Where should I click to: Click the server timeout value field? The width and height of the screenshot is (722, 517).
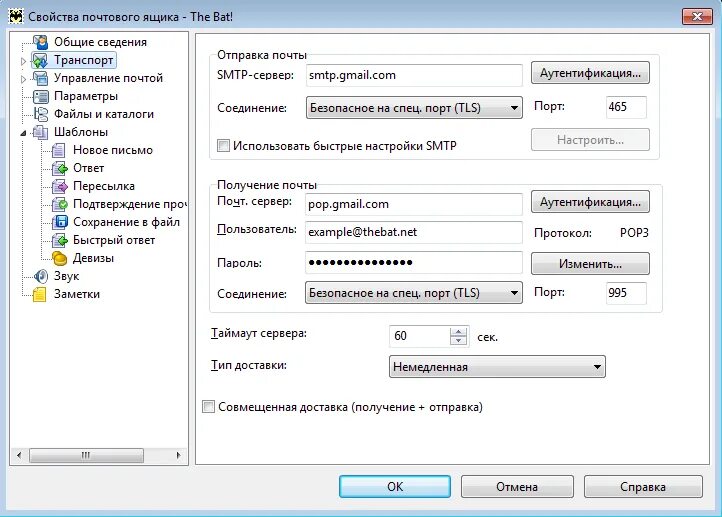coord(420,336)
